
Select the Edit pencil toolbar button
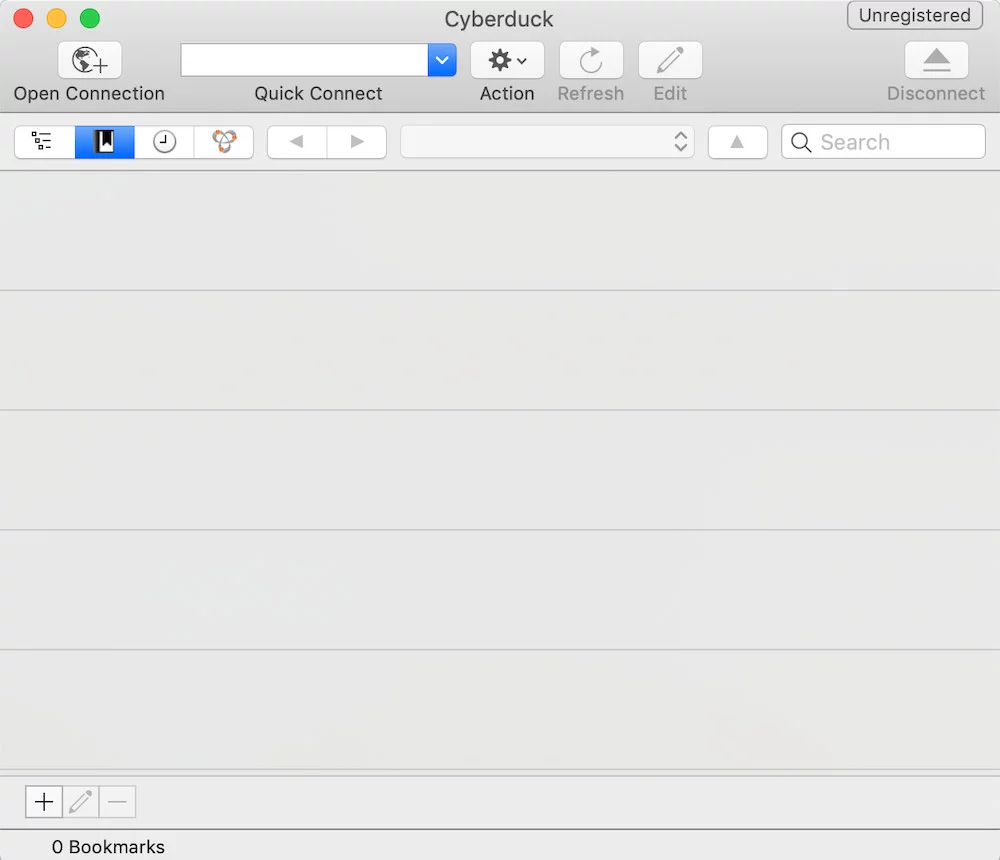coord(670,60)
